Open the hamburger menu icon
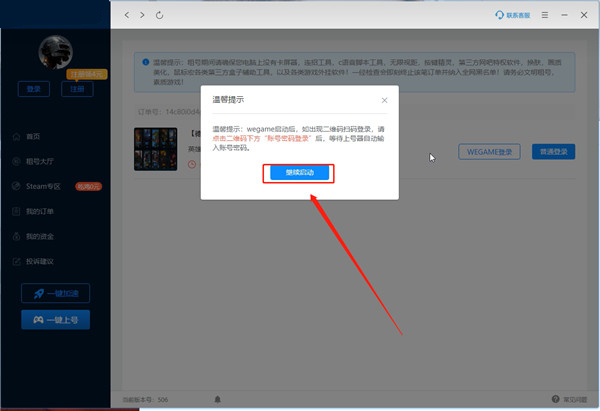This screenshot has height=411, width=600. [545, 15]
